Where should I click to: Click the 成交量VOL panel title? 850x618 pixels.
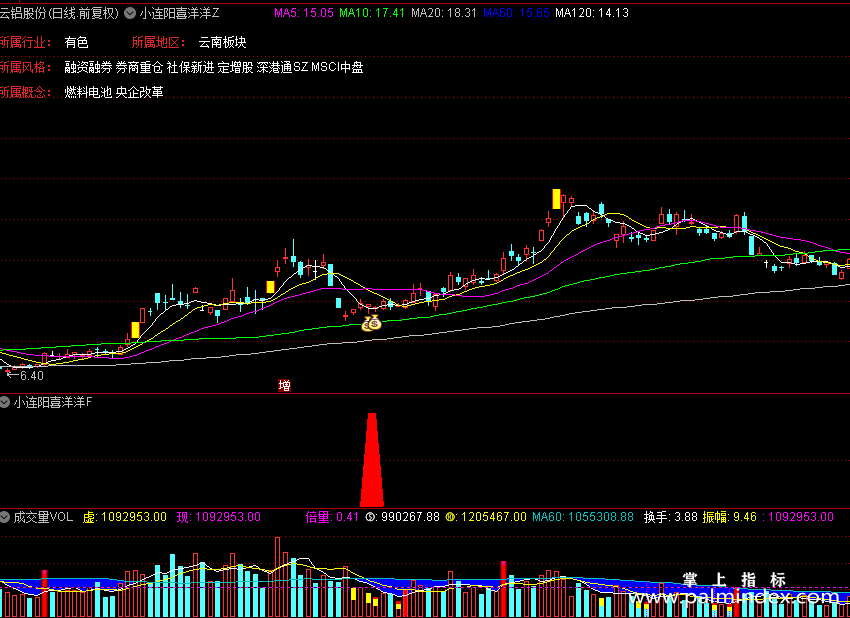pos(43,517)
